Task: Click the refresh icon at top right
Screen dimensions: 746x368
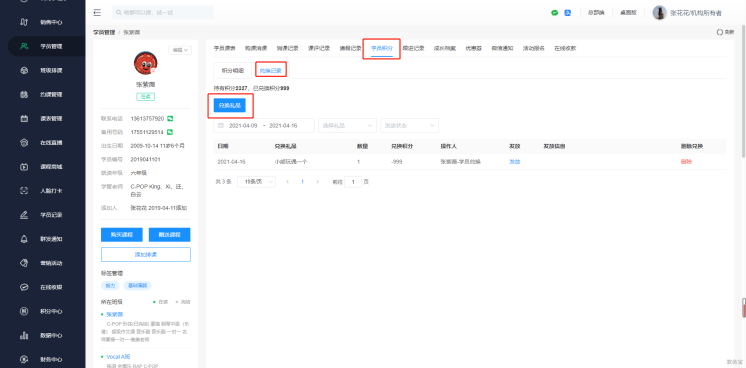Action: click(720, 32)
